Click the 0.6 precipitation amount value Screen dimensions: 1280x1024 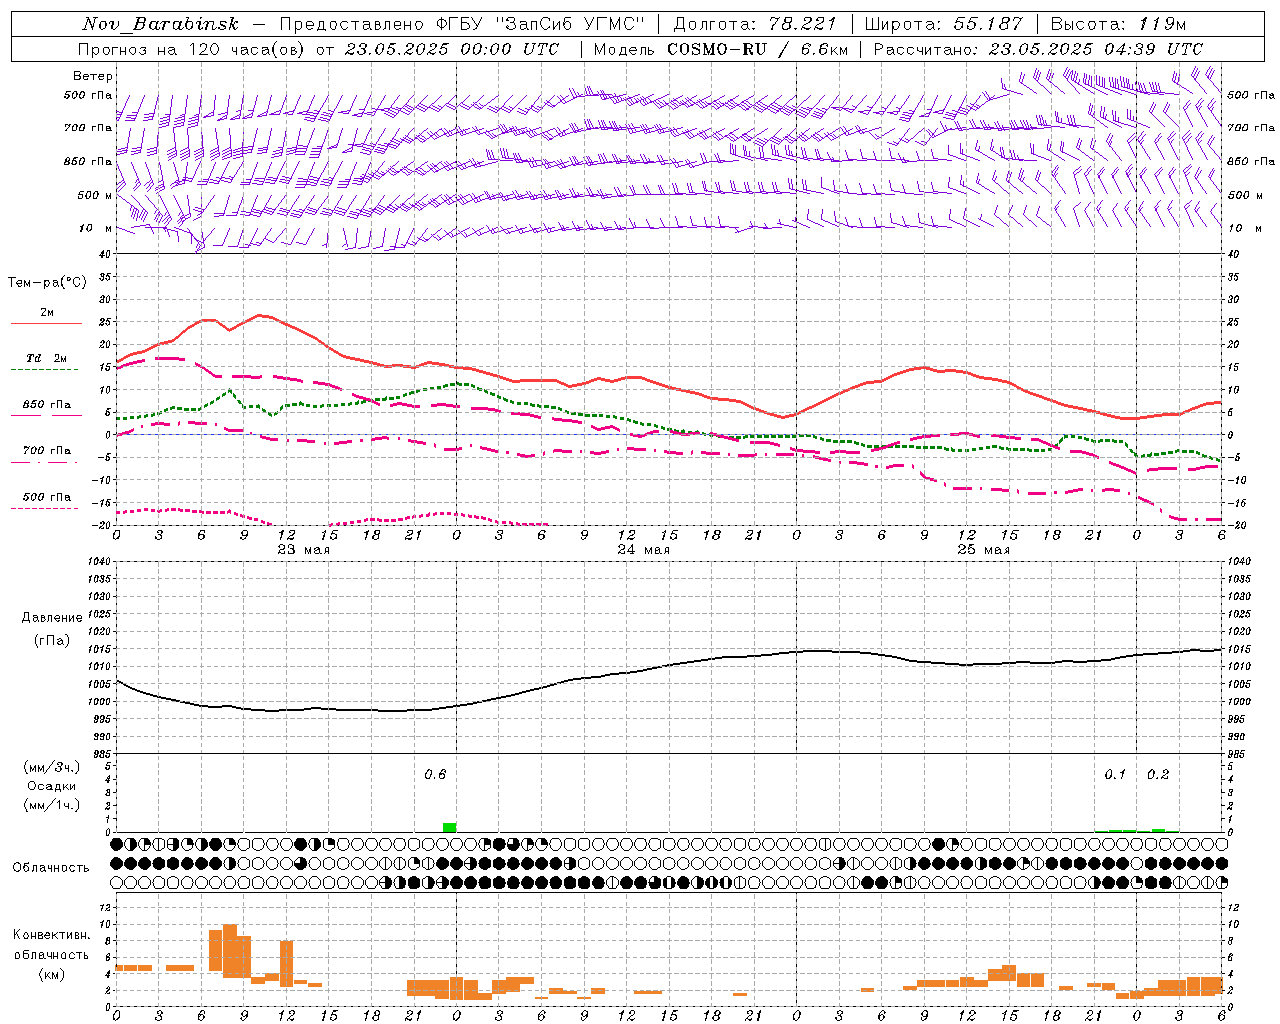(x=435, y=774)
